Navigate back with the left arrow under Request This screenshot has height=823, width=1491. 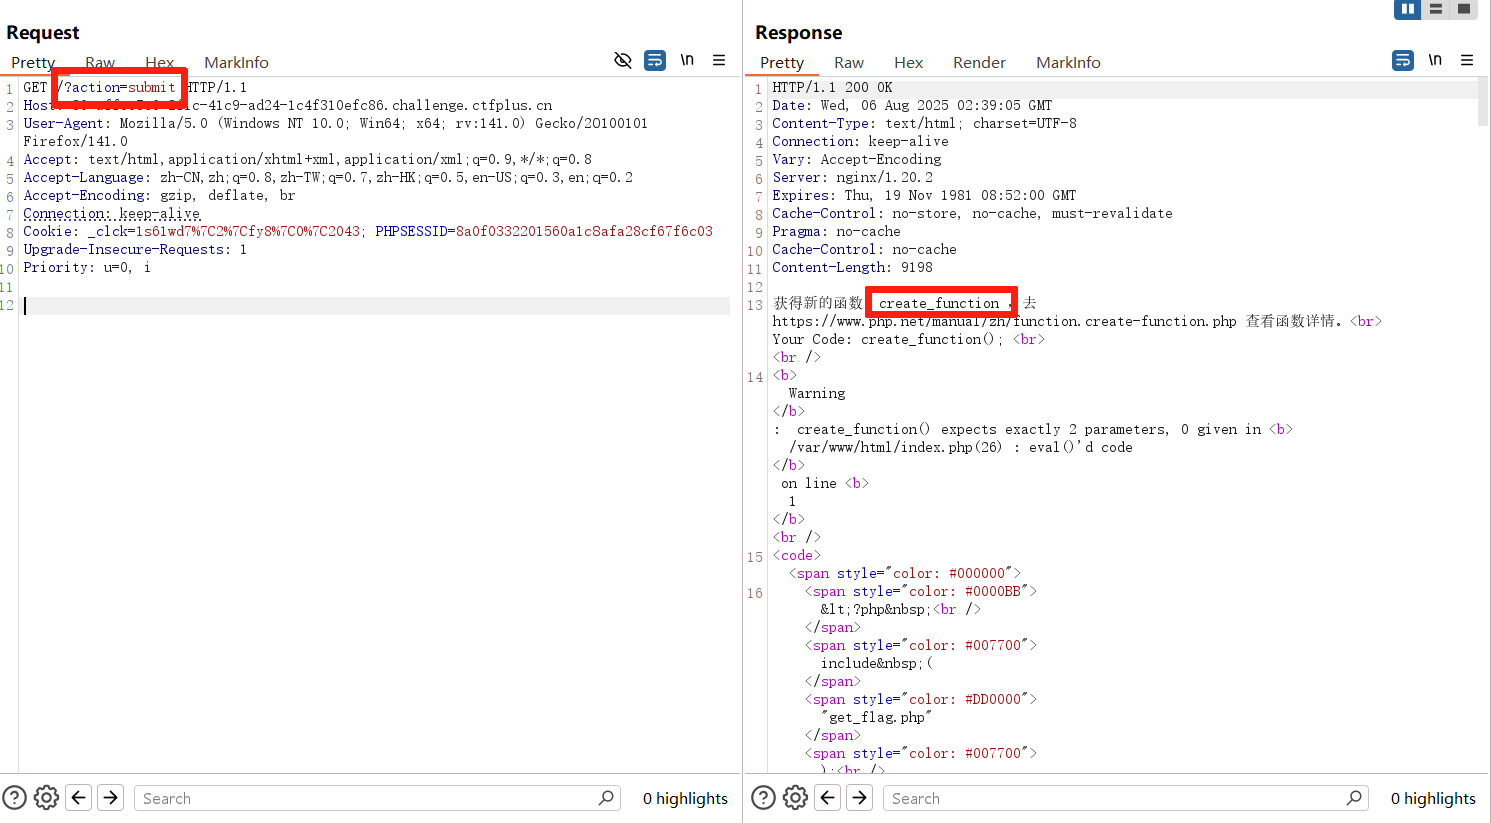78,797
